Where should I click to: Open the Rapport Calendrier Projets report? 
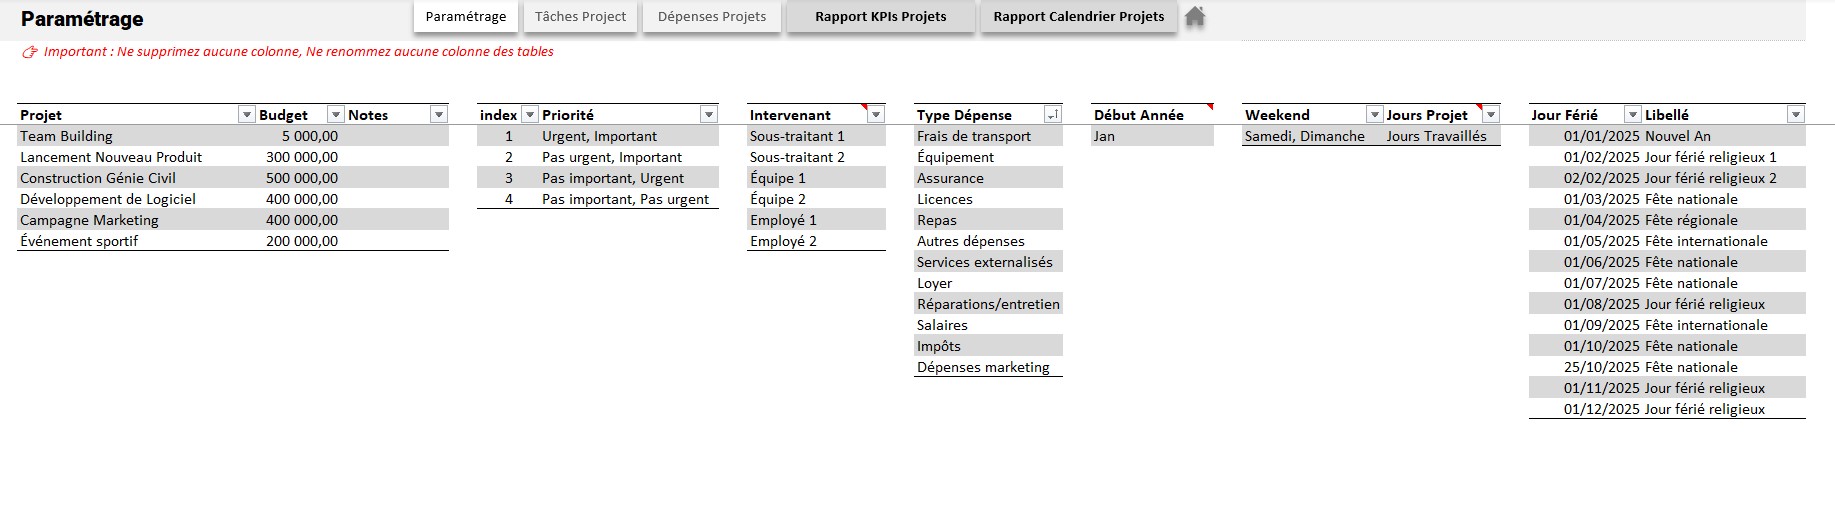pyautogui.click(x=1078, y=17)
